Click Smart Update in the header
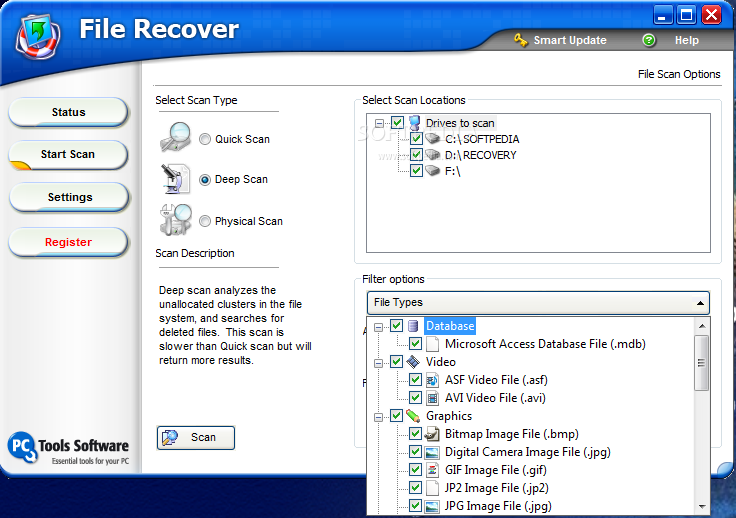This screenshot has height=518, width=736. coord(570,40)
